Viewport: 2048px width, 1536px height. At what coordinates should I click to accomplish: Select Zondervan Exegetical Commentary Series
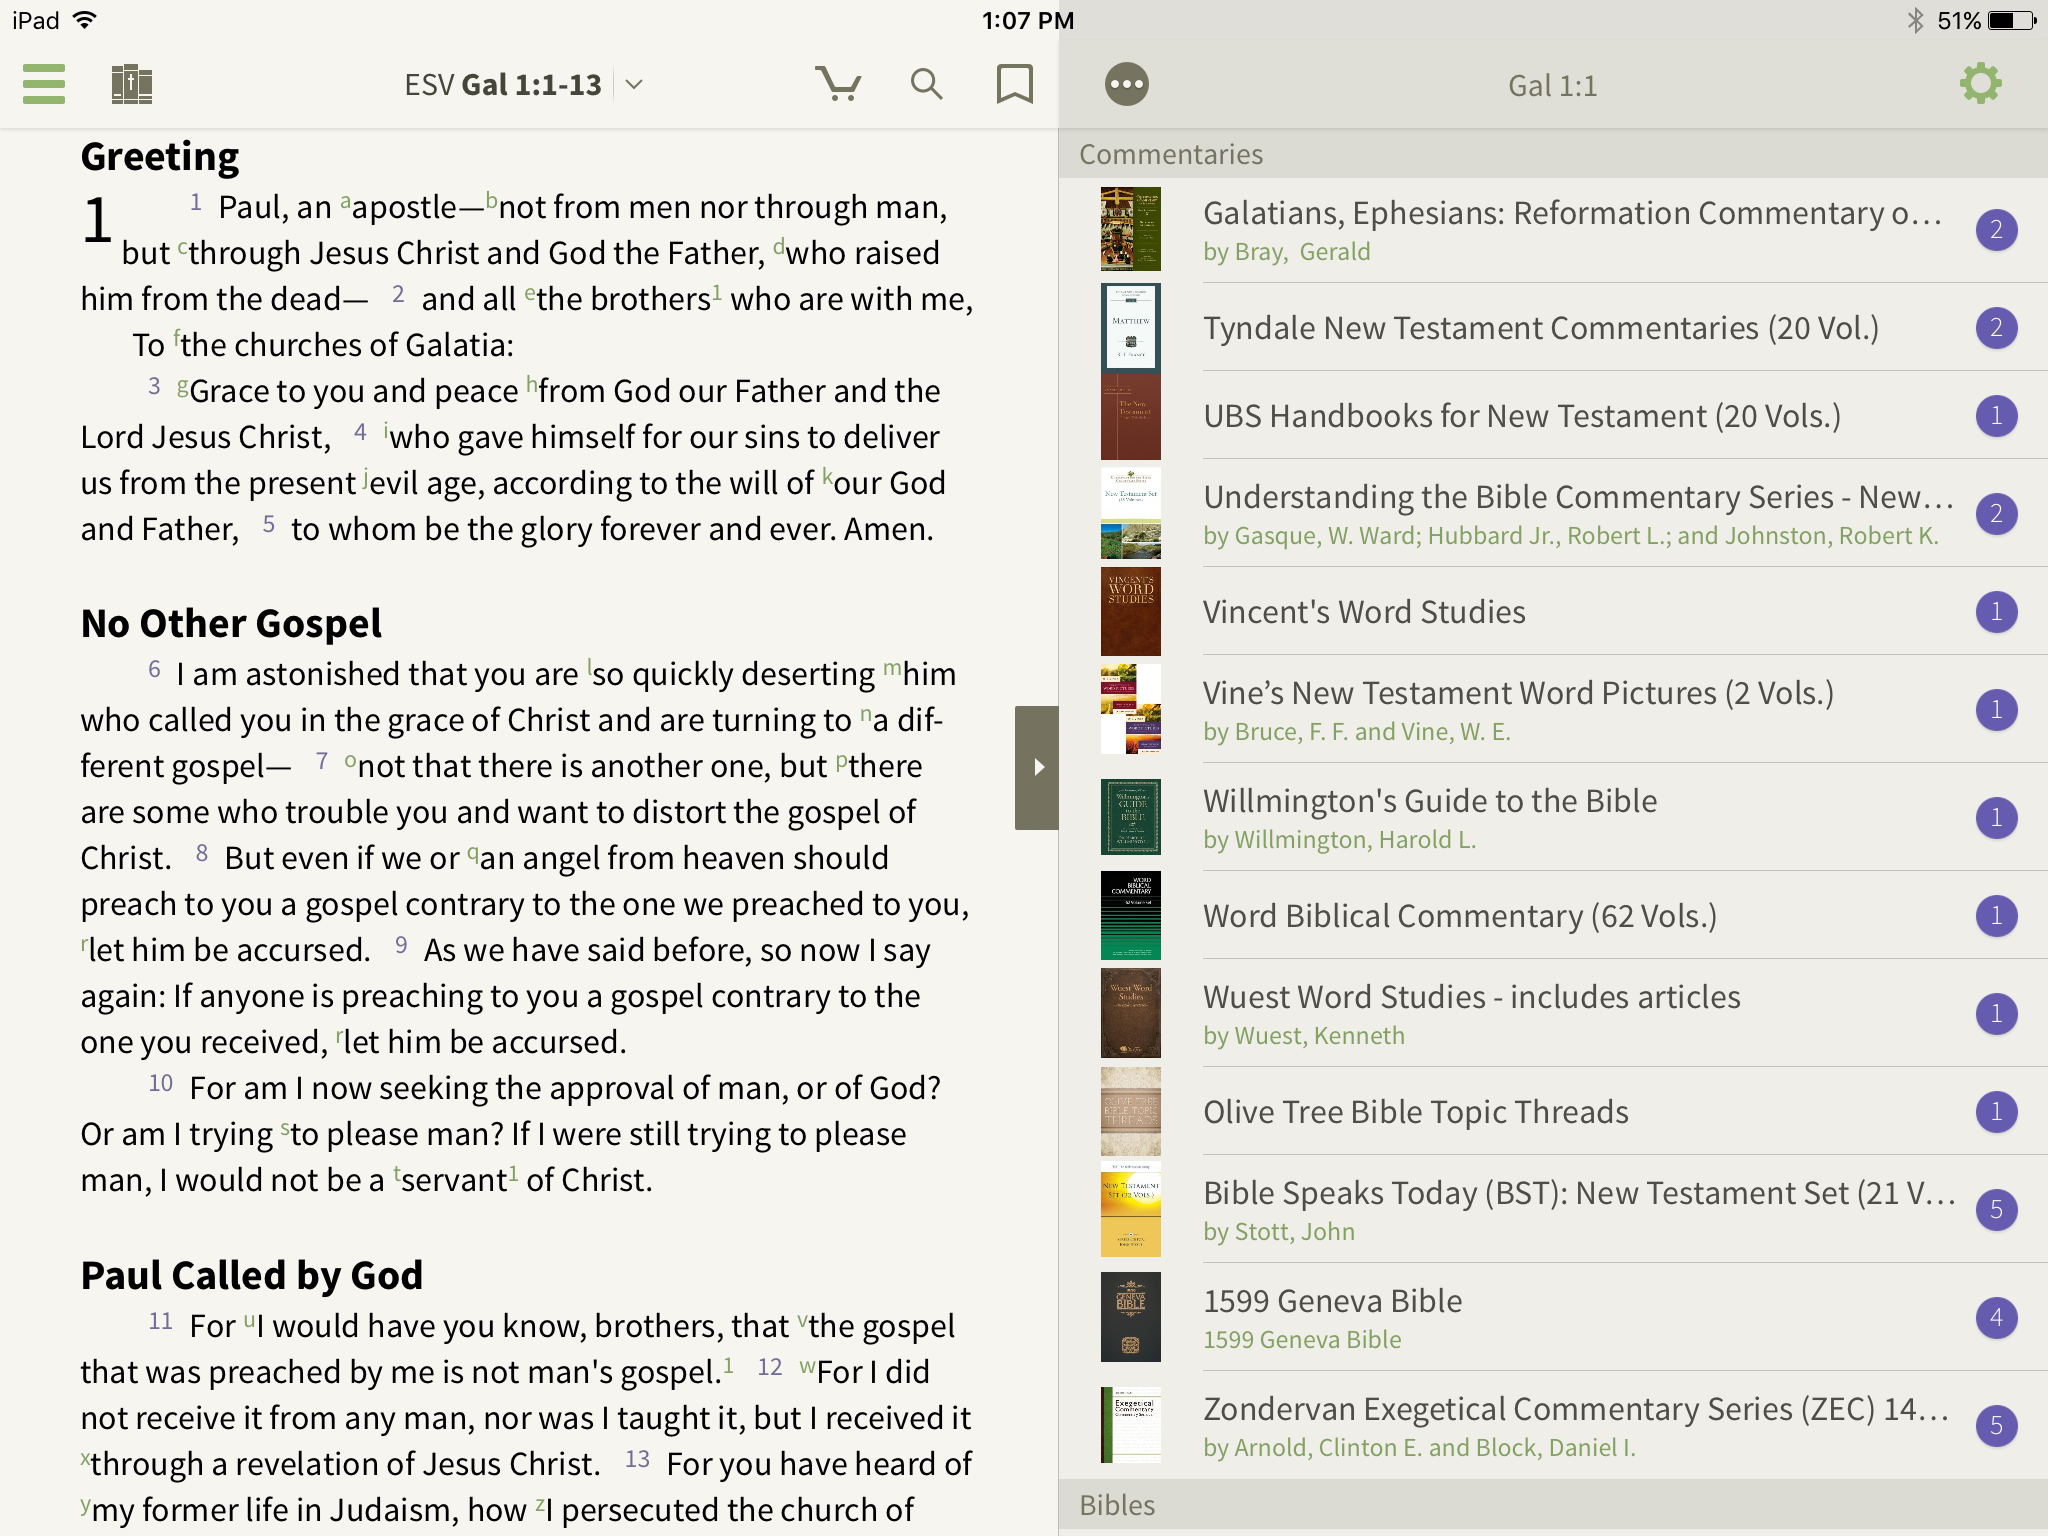pos(1553,1426)
